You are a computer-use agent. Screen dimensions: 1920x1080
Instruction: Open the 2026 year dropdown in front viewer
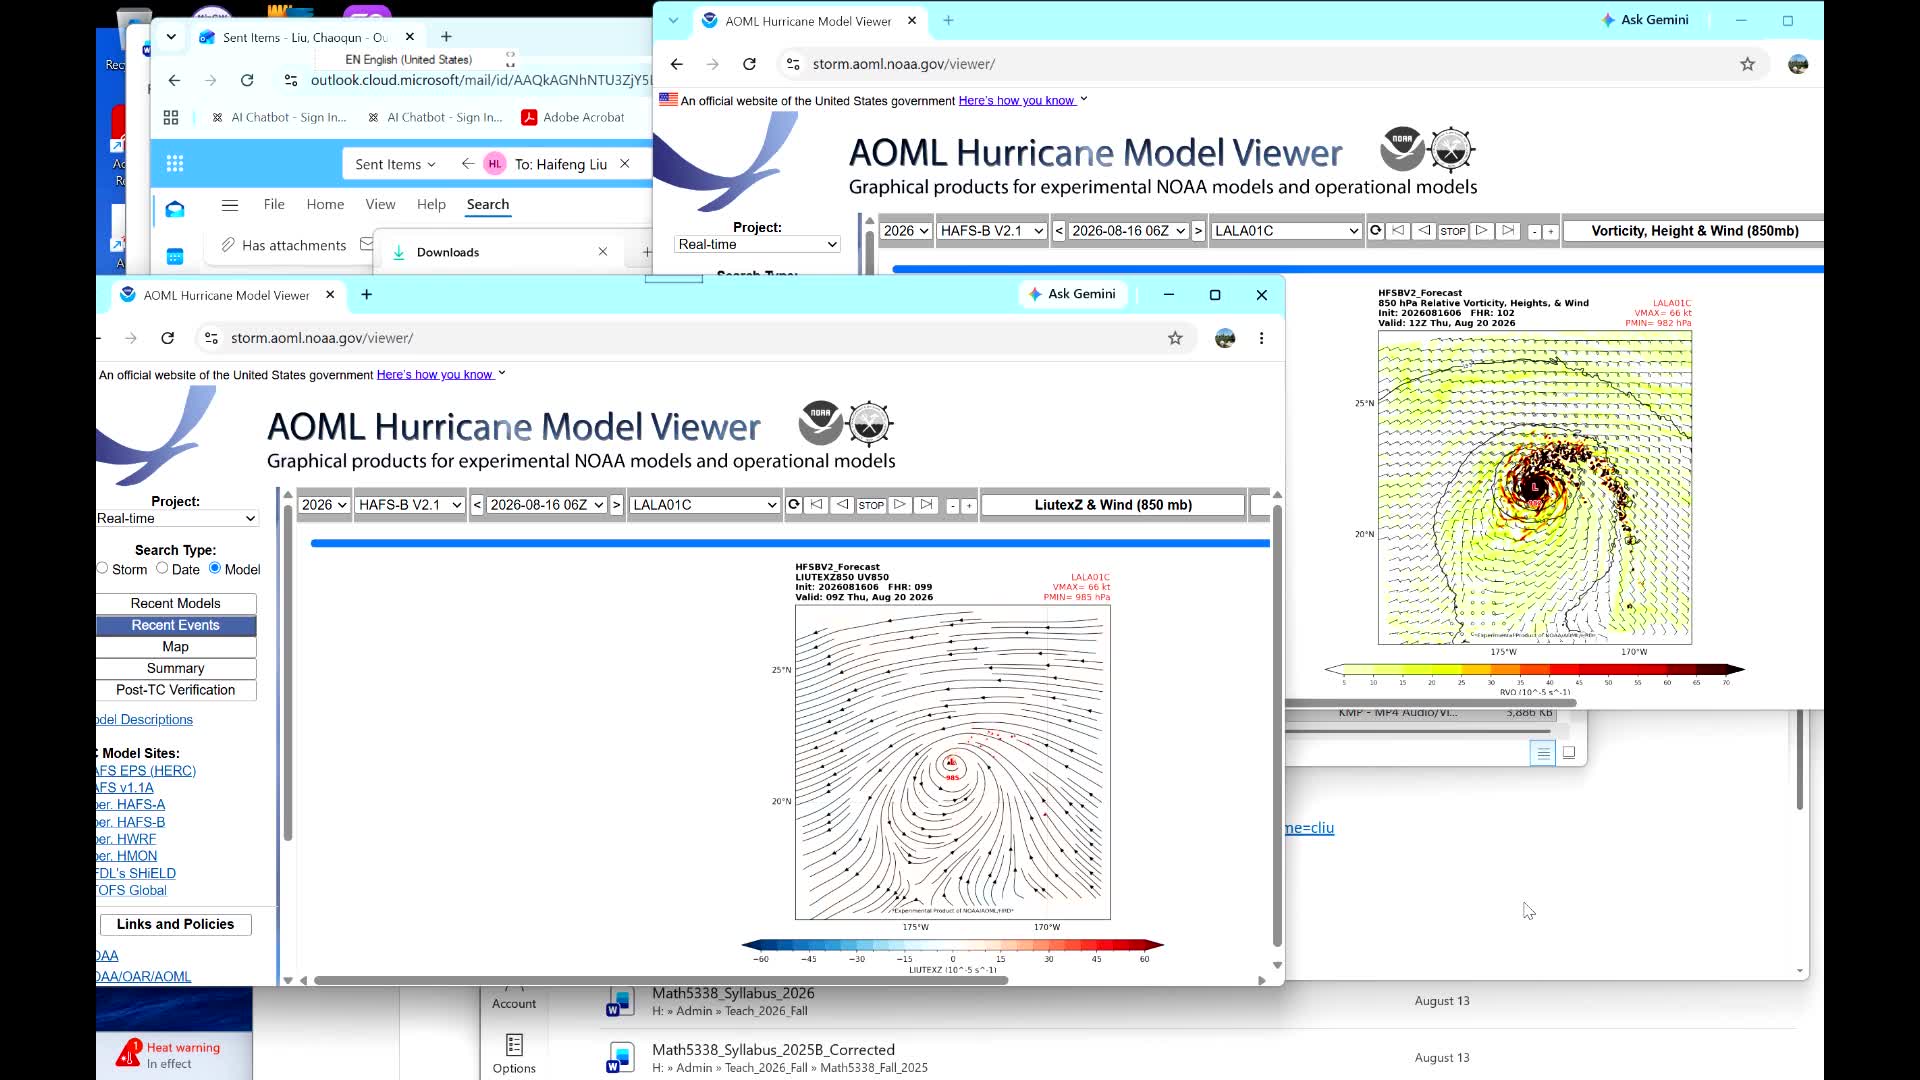(324, 505)
